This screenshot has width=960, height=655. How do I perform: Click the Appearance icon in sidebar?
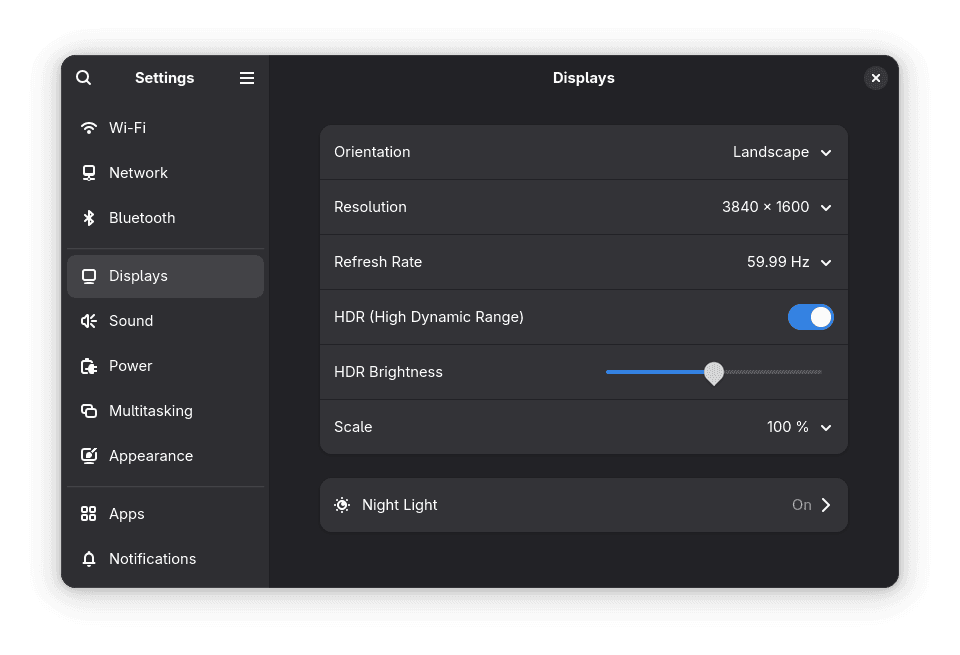(x=89, y=456)
